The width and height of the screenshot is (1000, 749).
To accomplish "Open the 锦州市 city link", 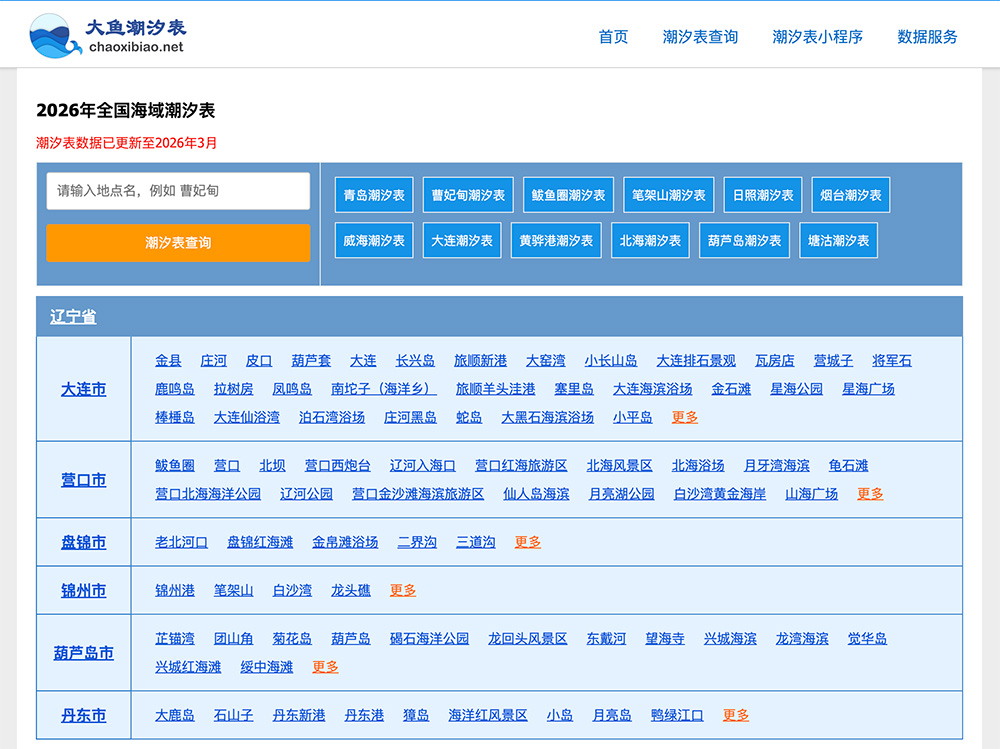I will pyautogui.click(x=84, y=591).
